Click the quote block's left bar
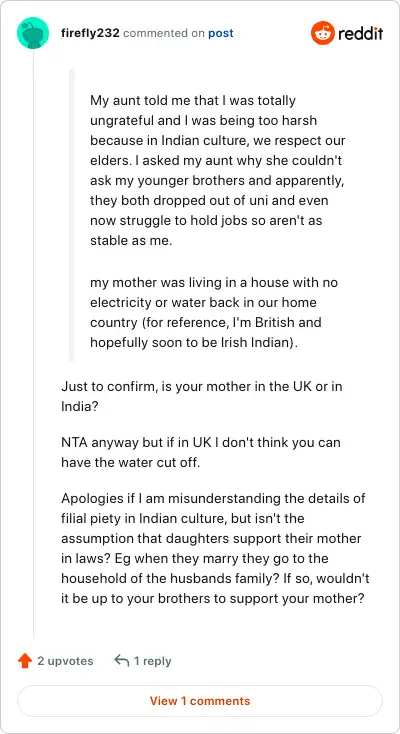 click(x=72, y=214)
